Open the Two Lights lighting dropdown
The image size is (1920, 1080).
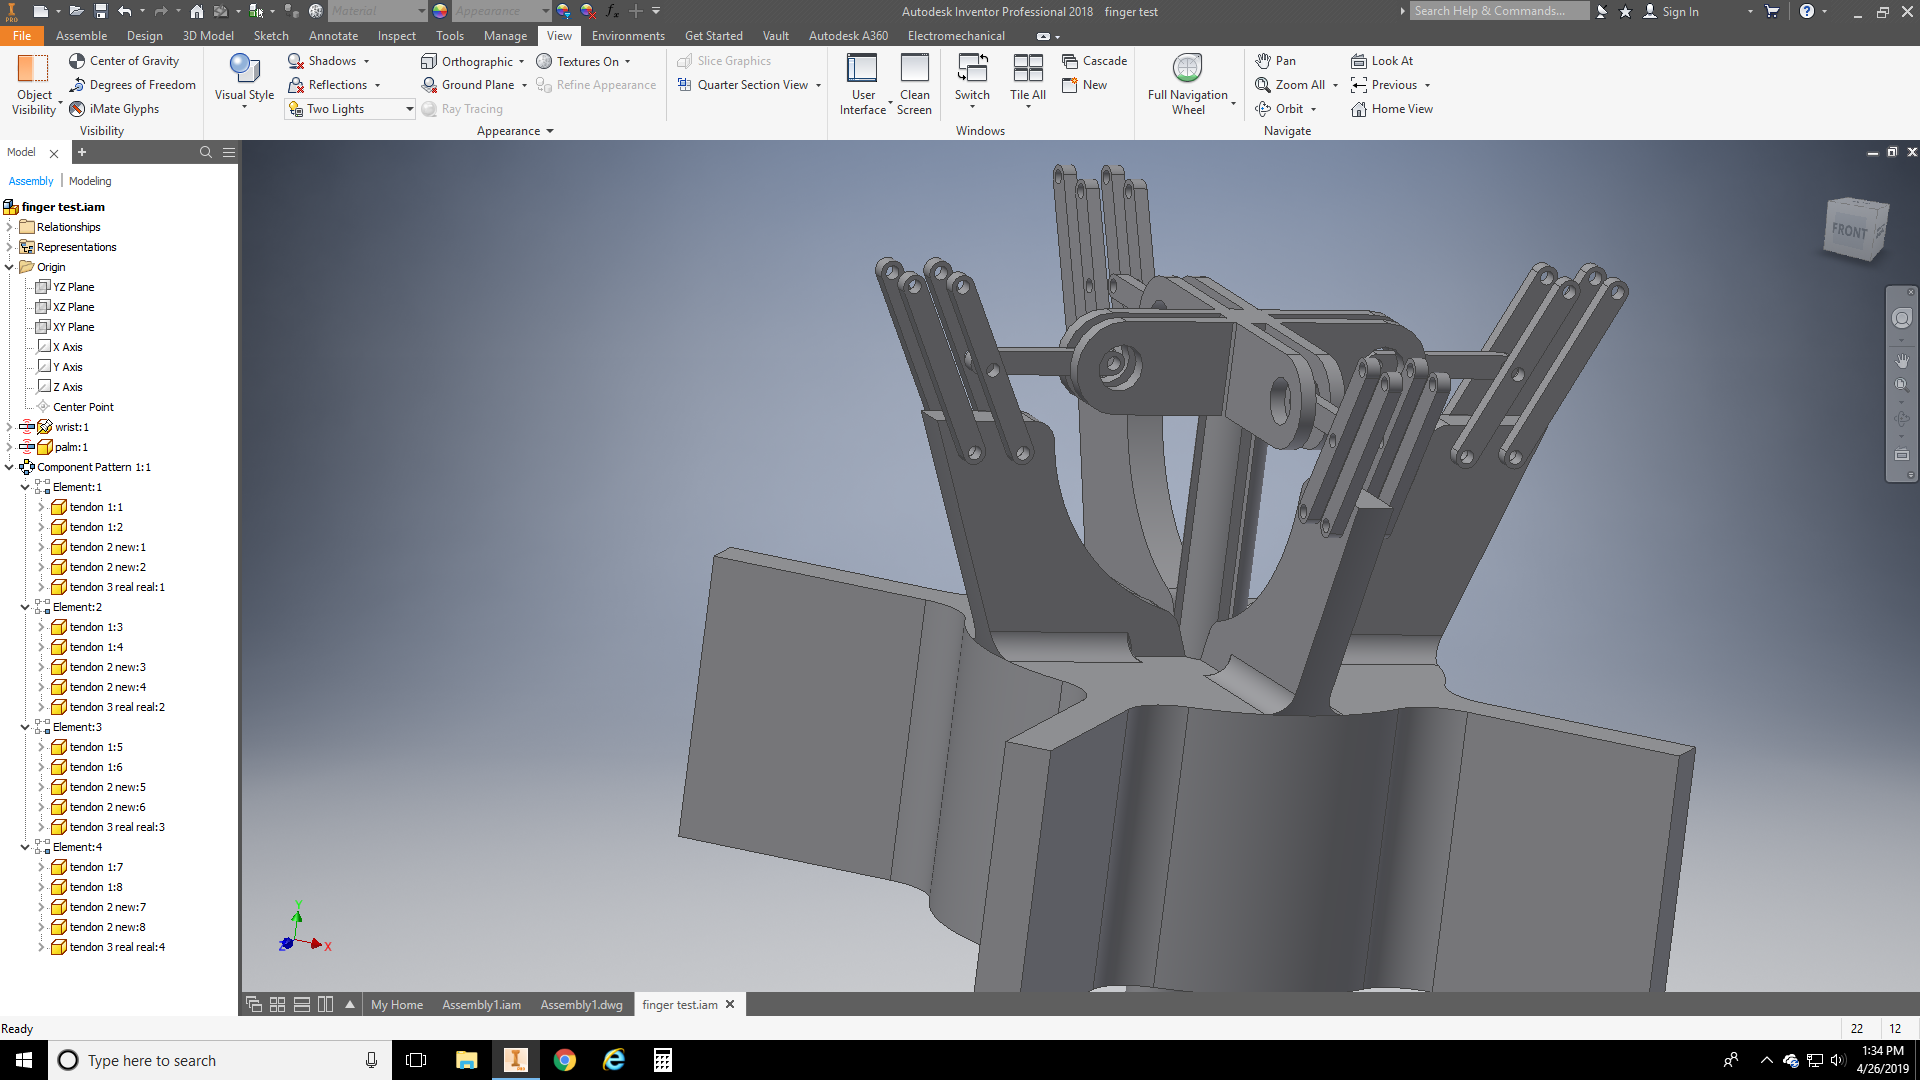click(409, 109)
